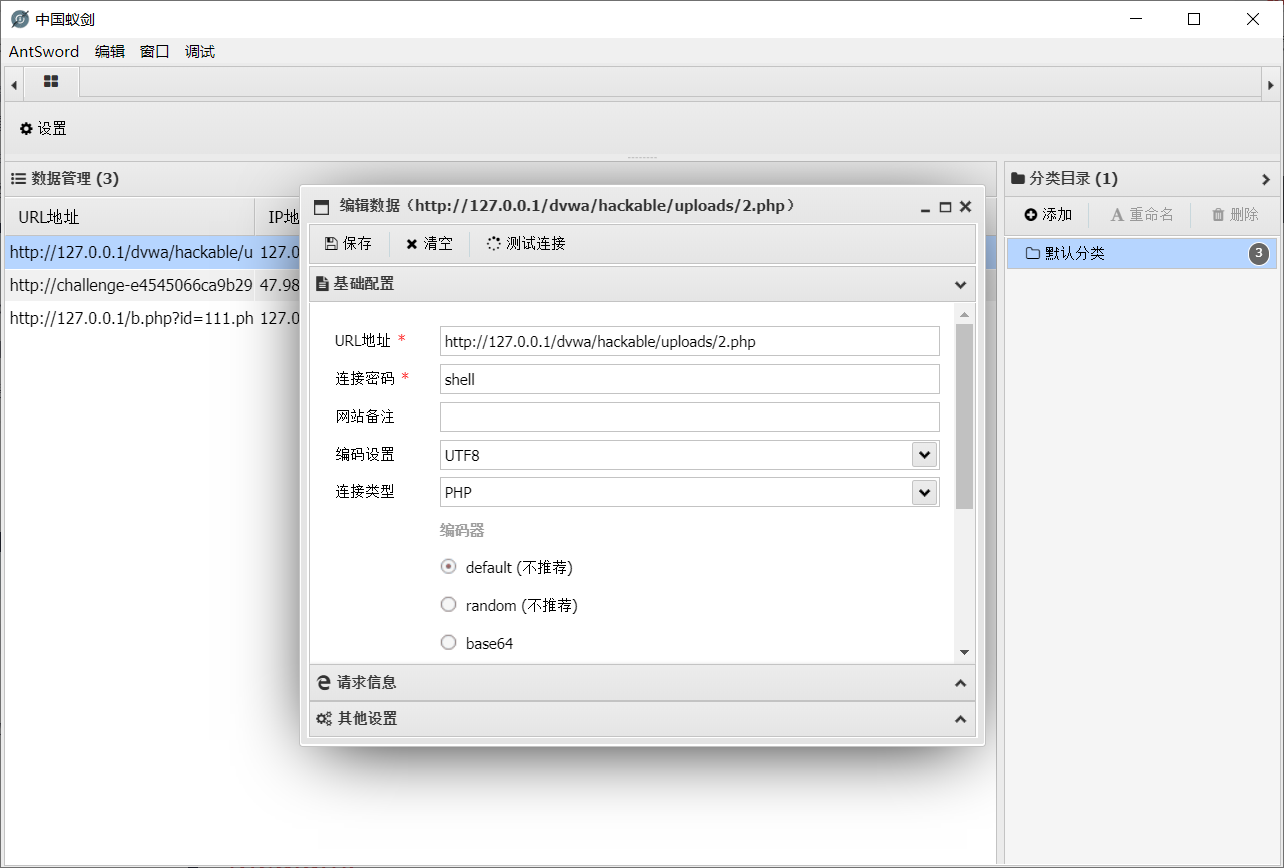Collapse the 基础配置 section

[960, 284]
